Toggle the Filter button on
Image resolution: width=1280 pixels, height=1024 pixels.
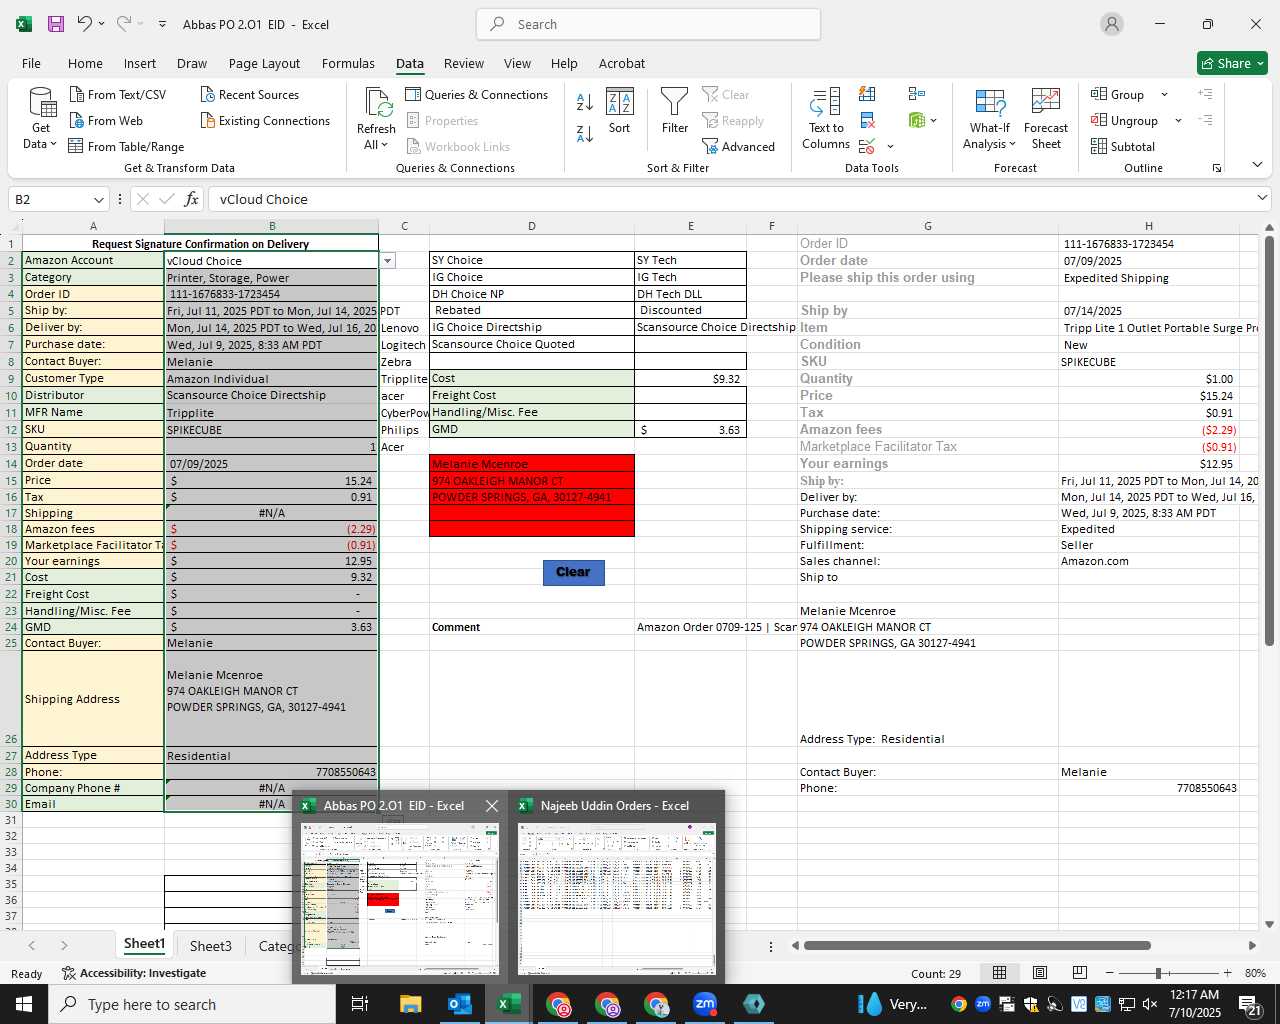(x=675, y=111)
